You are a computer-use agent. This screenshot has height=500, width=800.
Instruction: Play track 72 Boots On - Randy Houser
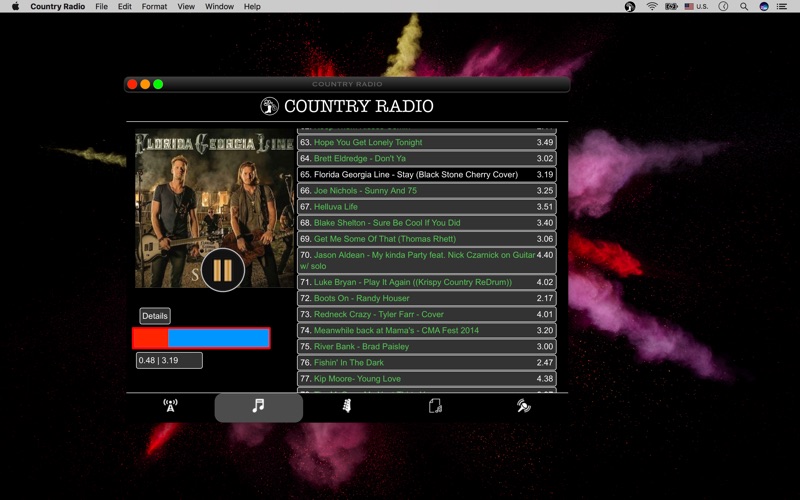pos(427,298)
